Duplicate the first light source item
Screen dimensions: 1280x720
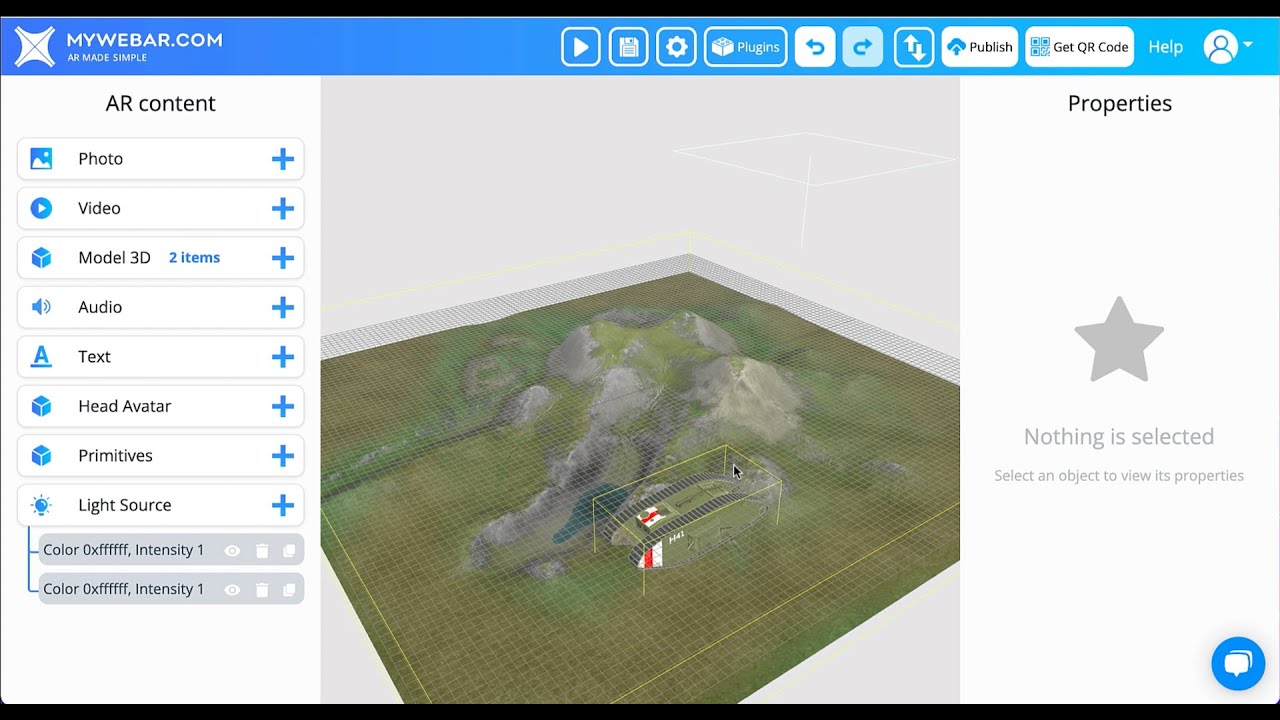pos(289,551)
